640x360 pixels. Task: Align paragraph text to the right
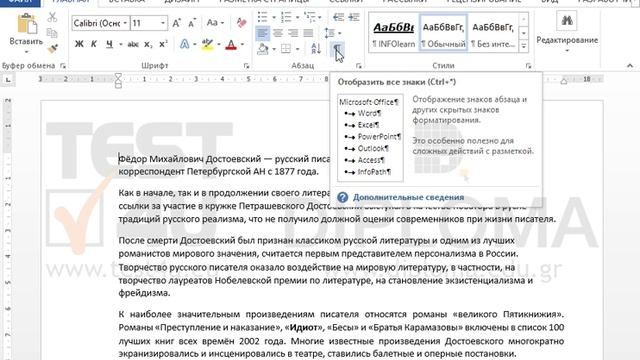coord(293,33)
